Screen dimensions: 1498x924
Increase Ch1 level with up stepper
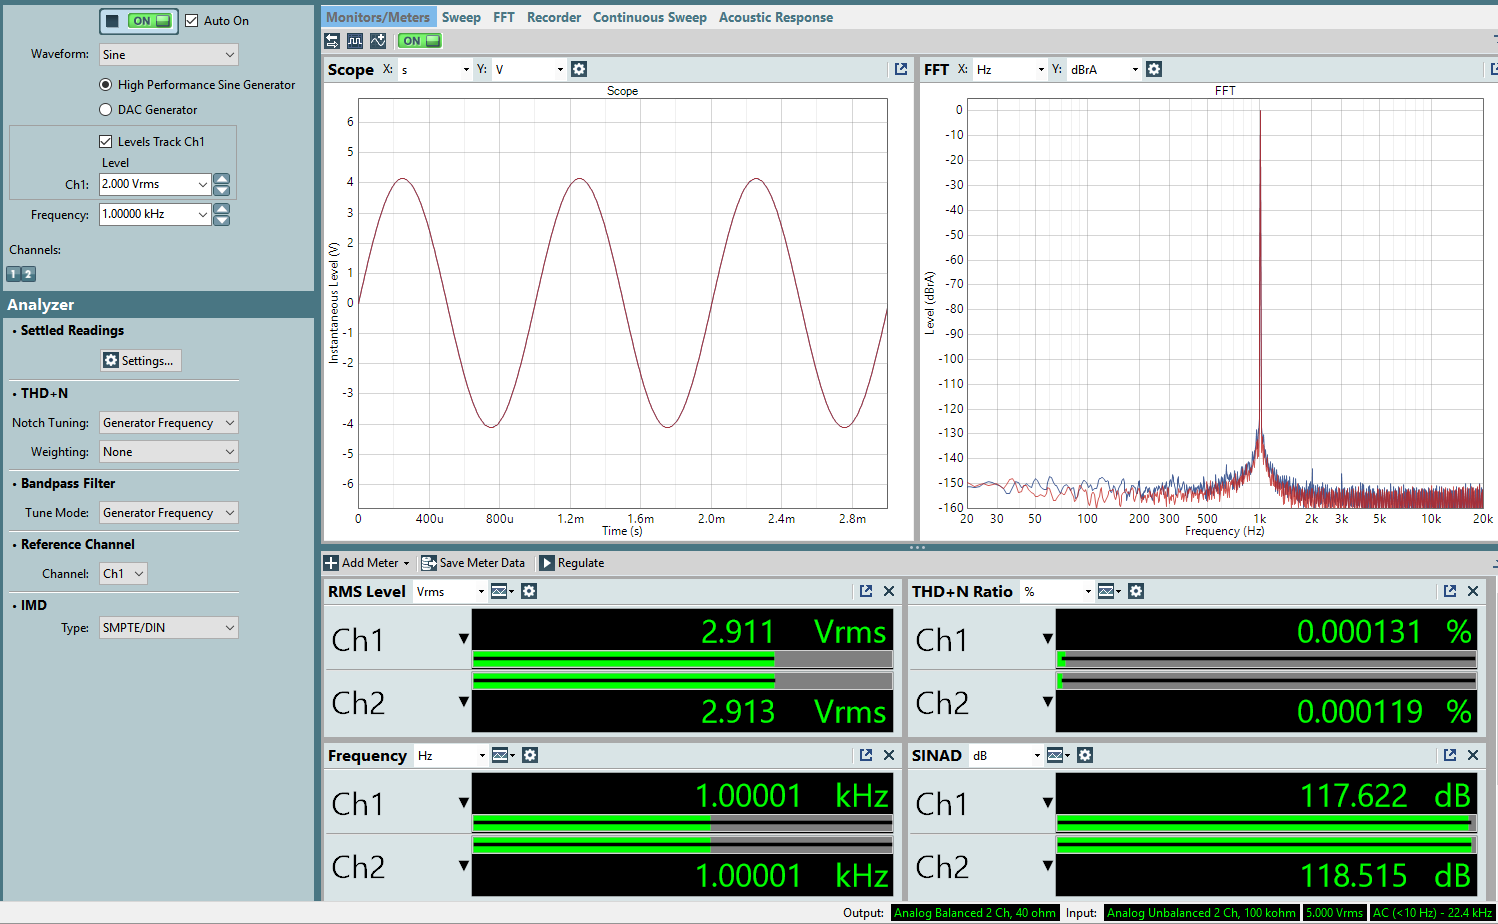[222, 179]
